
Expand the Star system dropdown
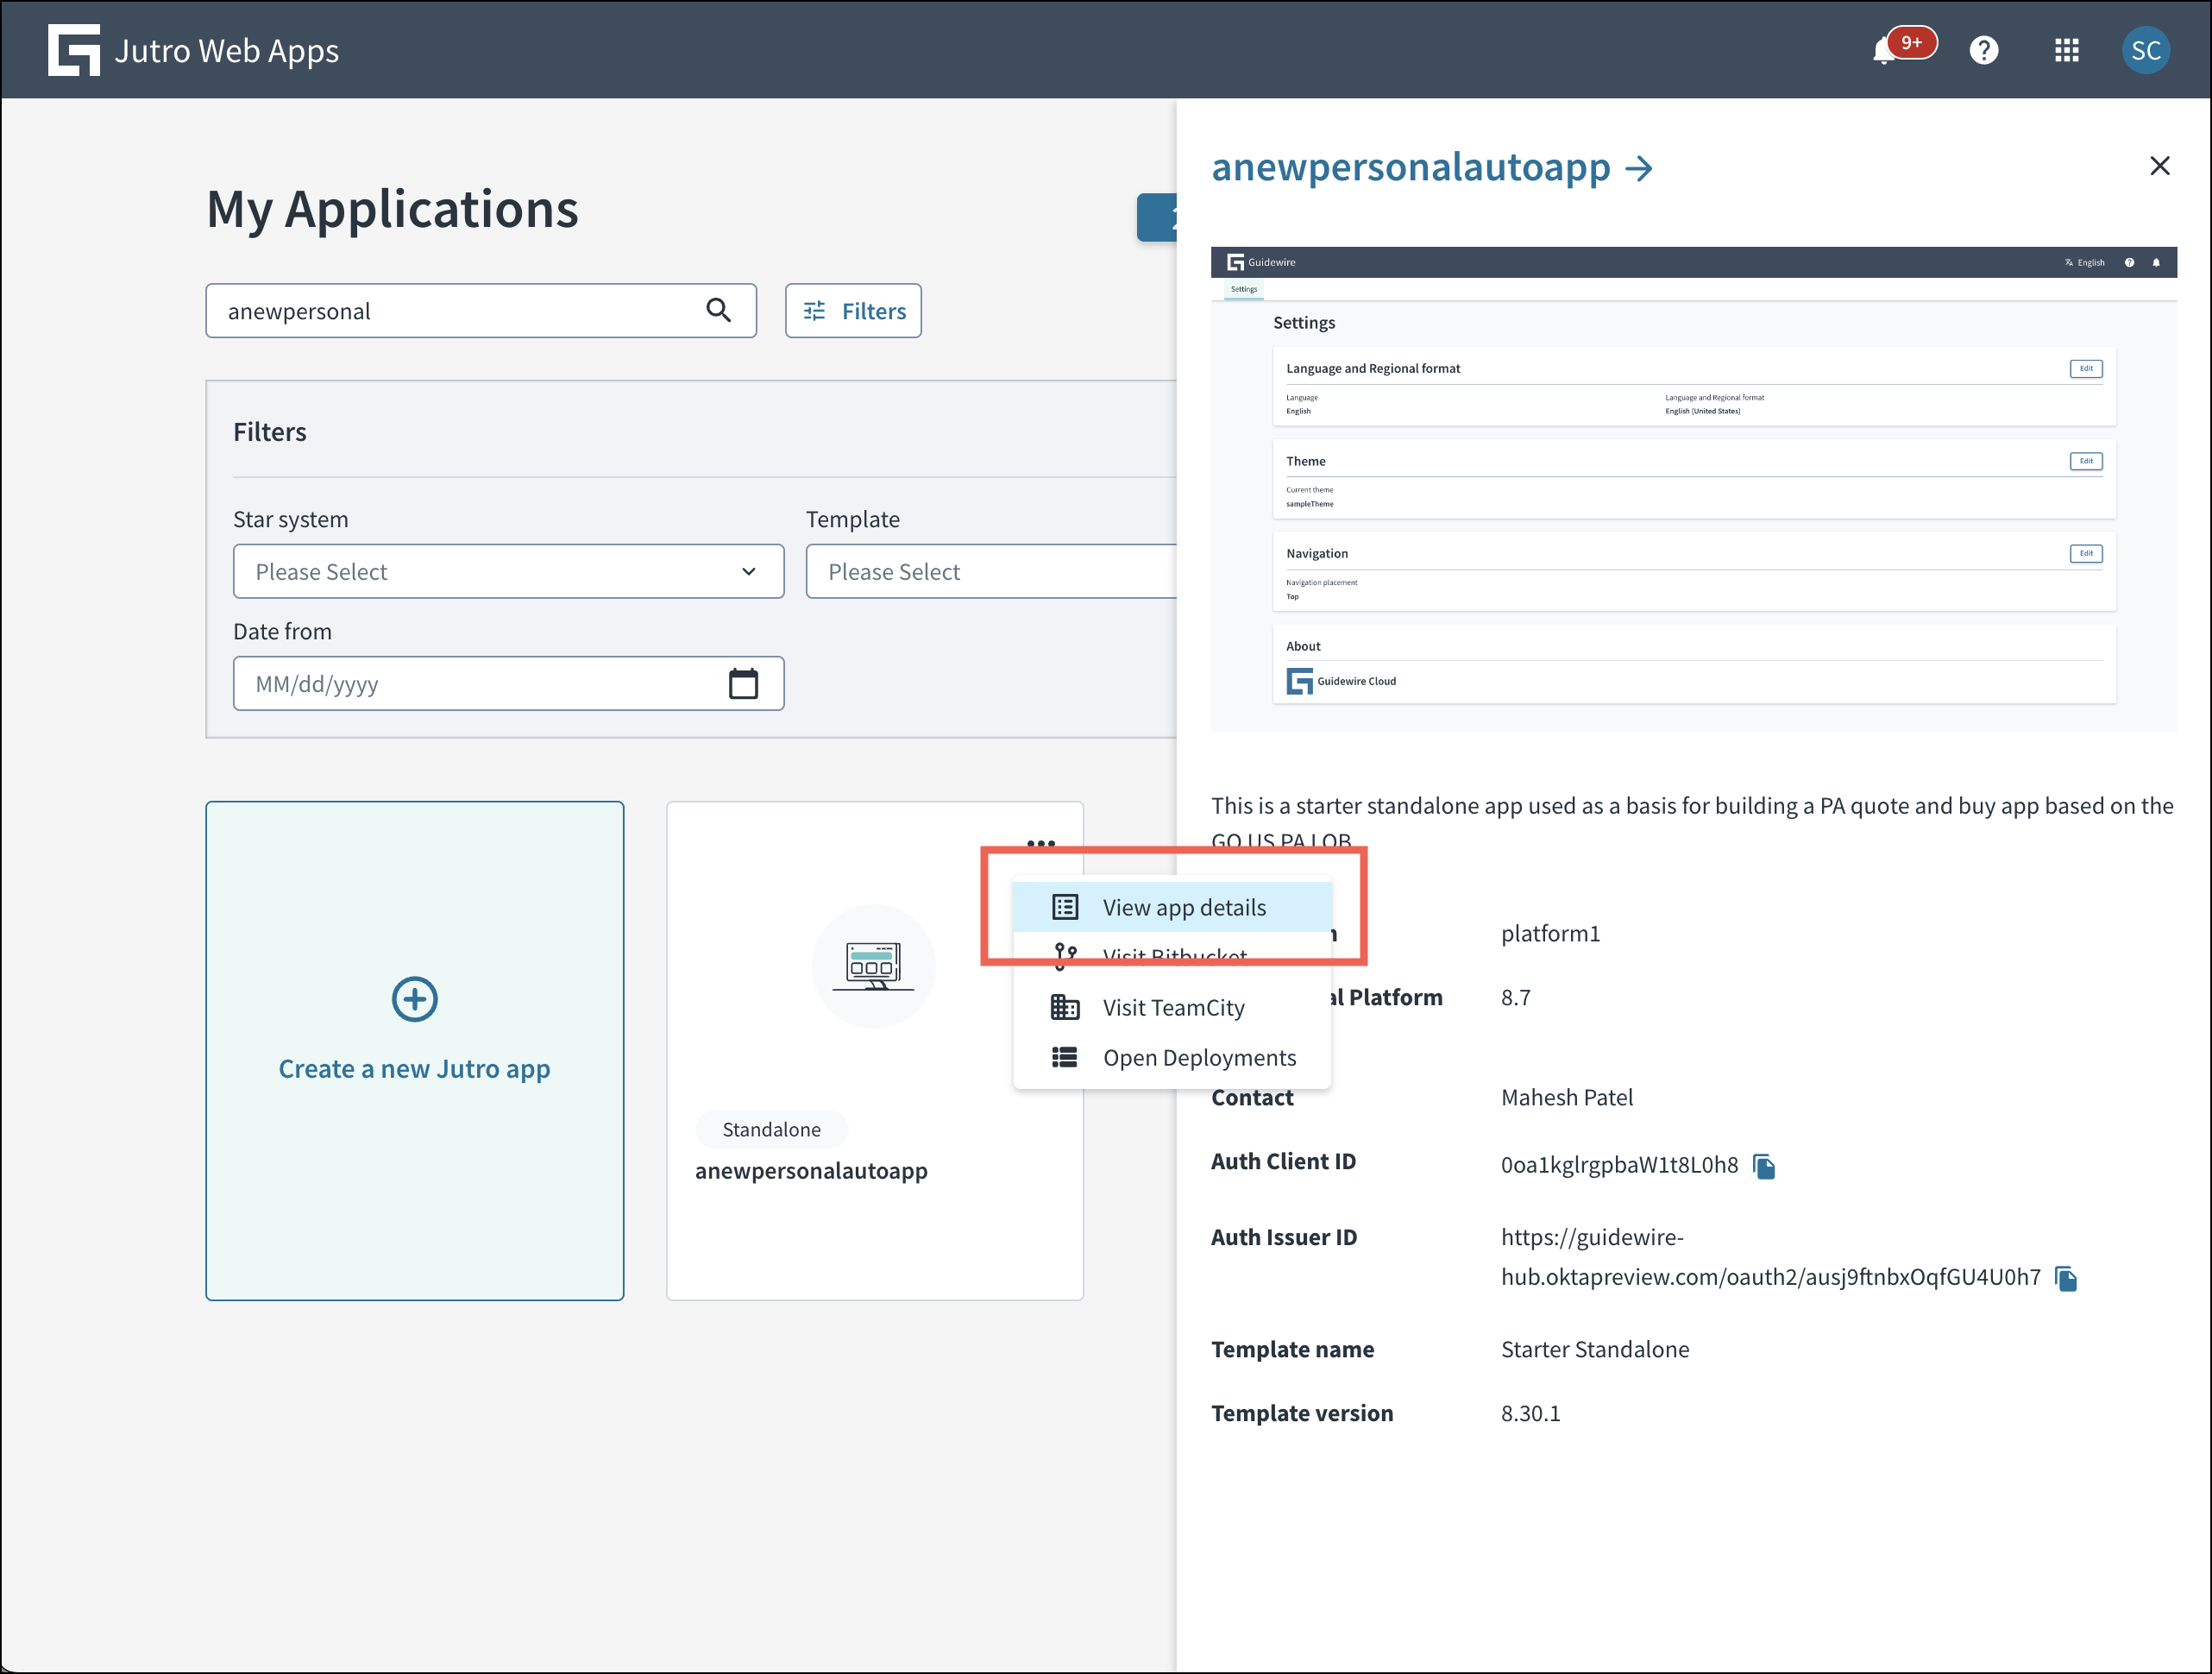(508, 571)
